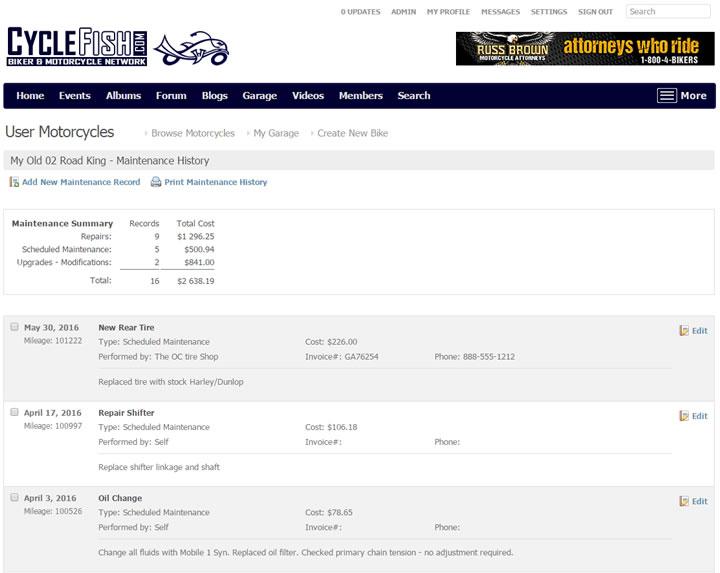The height and width of the screenshot is (573, 720).
Task: Open the Albums menu item
Action: pyautogui.click(x=123, y=96)
